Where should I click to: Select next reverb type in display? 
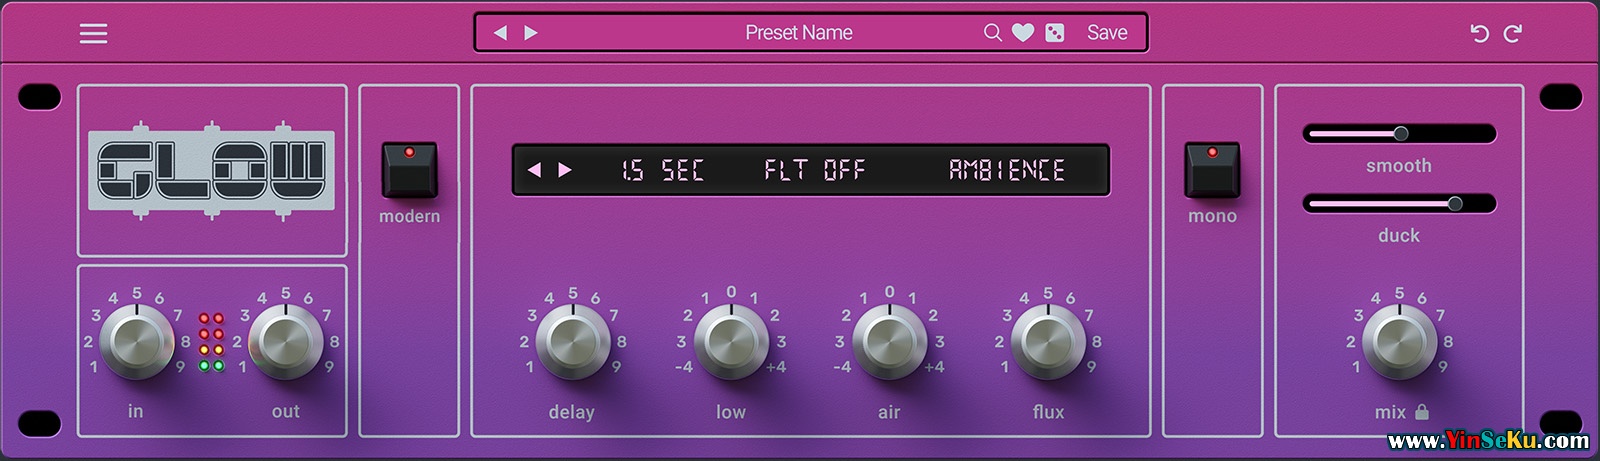pyautogui.click(x=565, y=170)
